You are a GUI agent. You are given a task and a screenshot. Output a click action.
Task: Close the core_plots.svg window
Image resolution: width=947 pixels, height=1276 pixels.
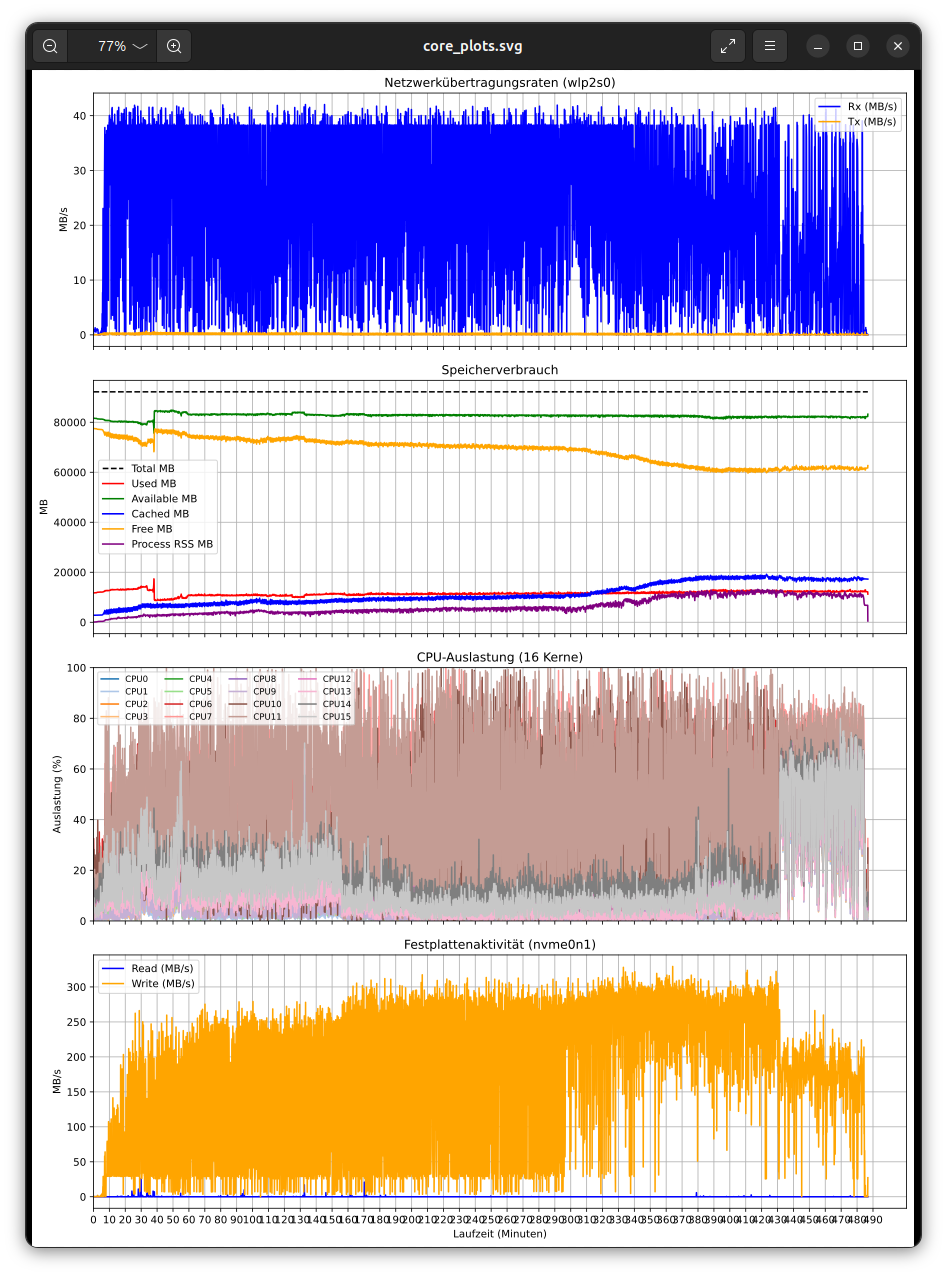[898, 46]
